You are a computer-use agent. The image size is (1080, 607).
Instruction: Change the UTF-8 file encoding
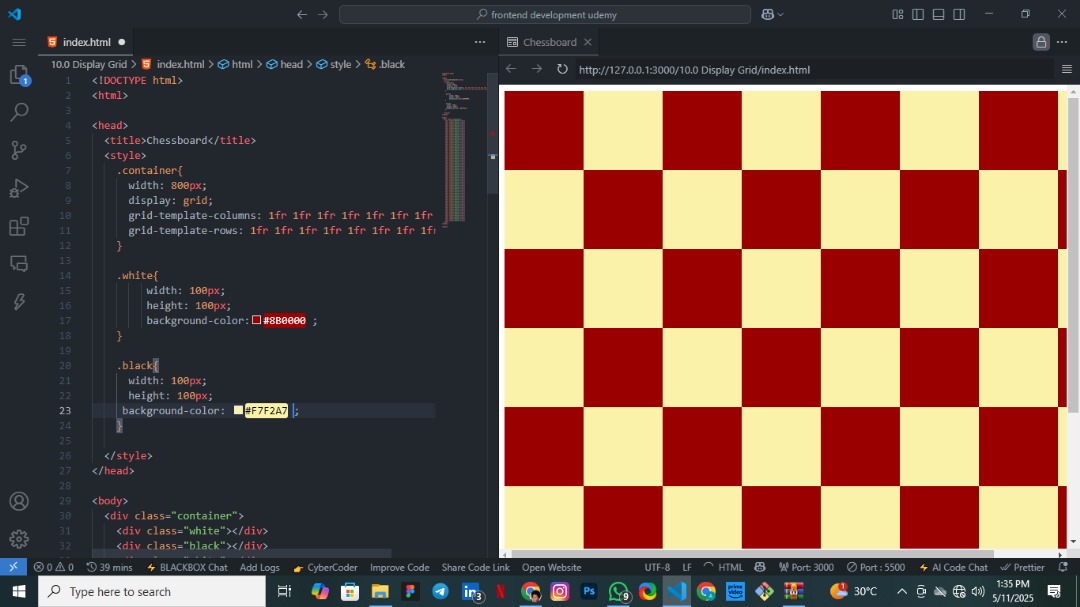click(657, 567)
